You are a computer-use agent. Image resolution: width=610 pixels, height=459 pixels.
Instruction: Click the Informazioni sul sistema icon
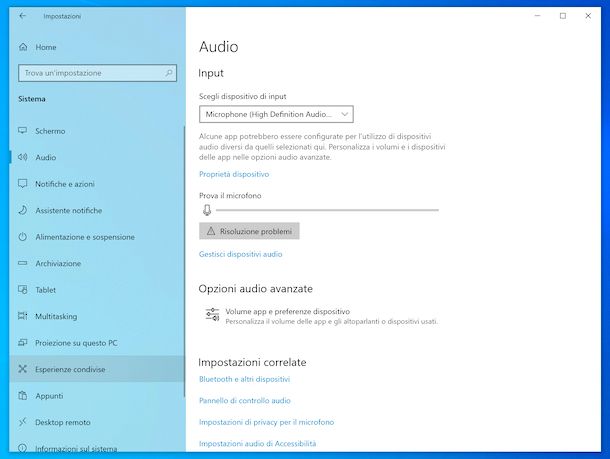[23, 448]
